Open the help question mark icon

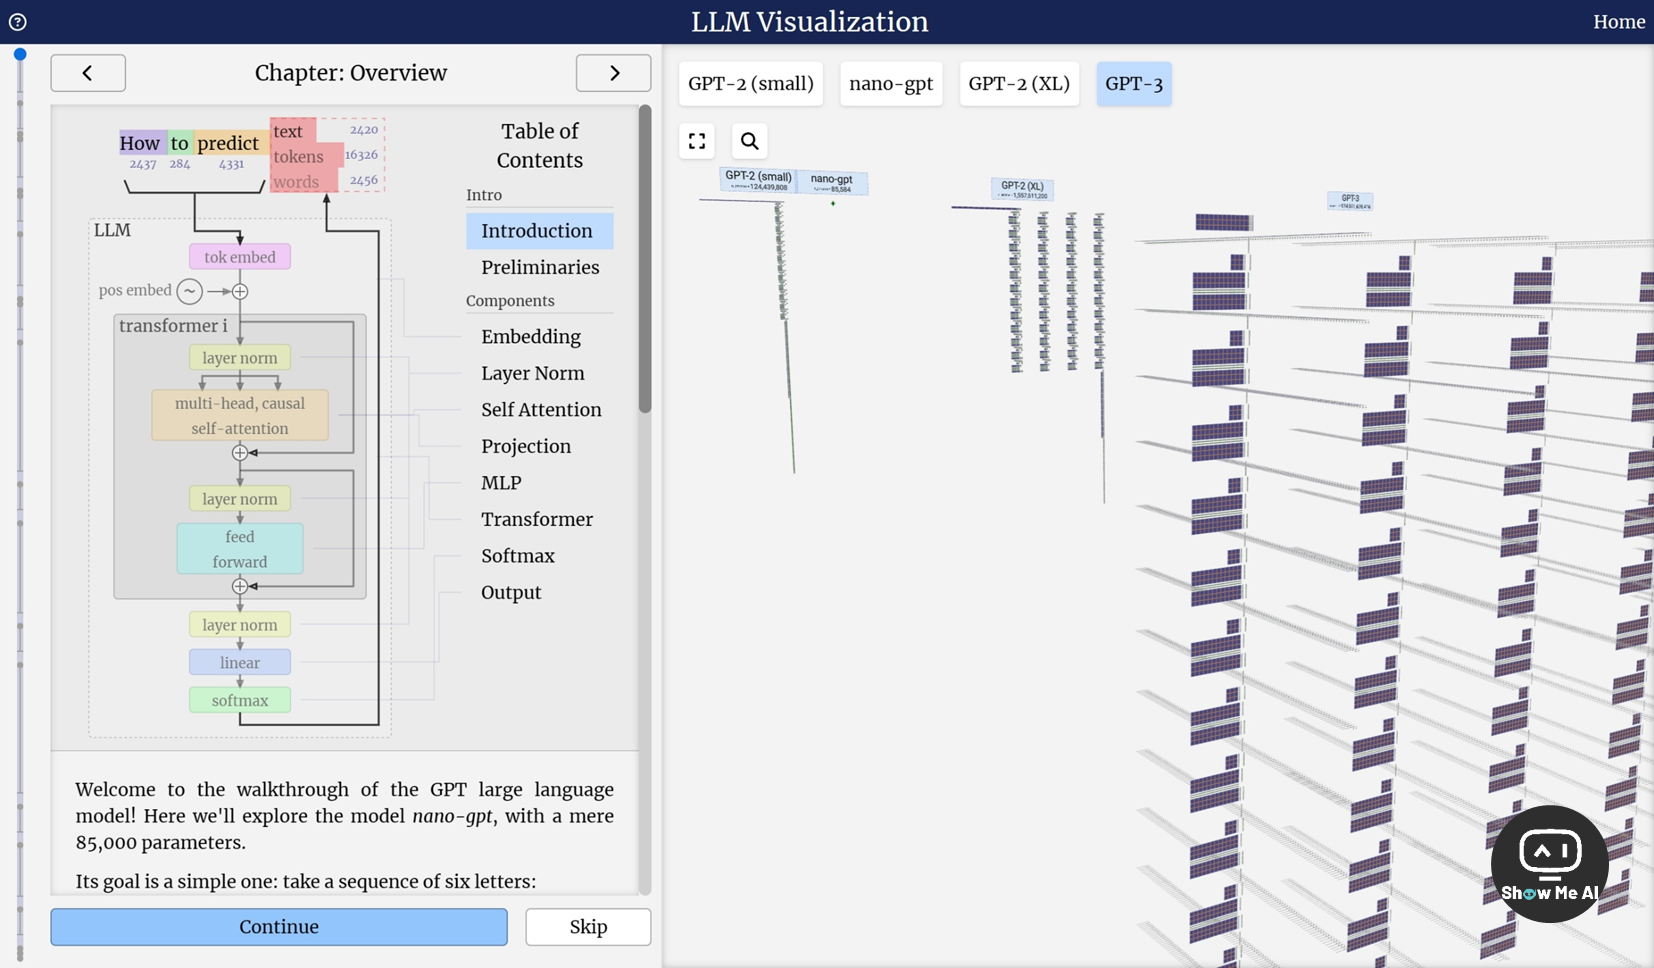(18, 22)
